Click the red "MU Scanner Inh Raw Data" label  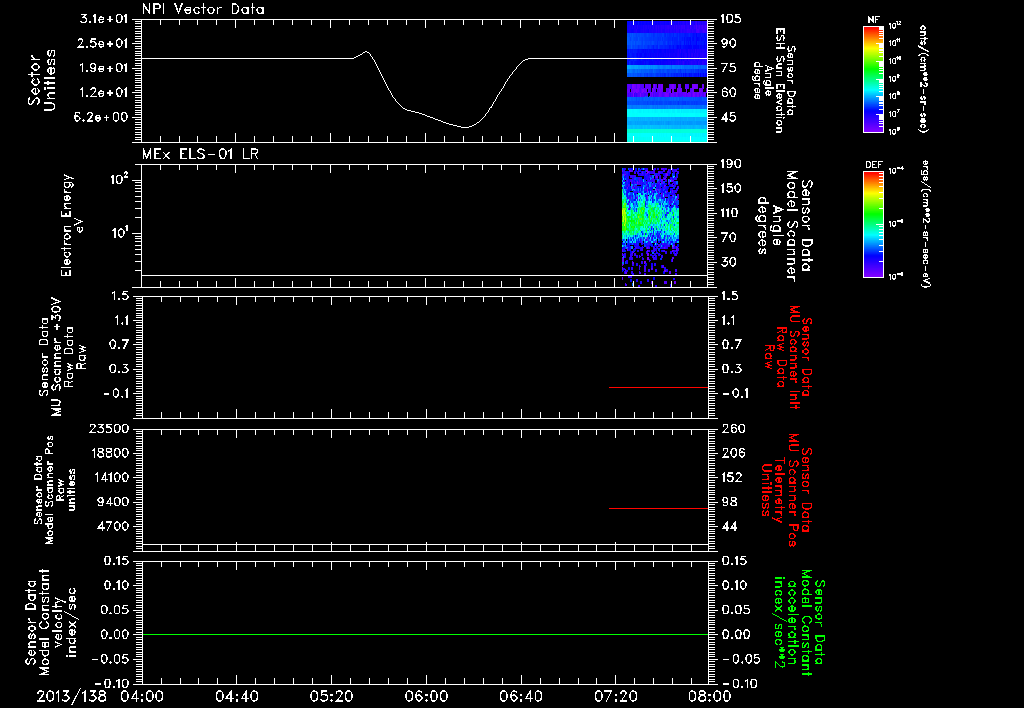[x=788, y=357]
